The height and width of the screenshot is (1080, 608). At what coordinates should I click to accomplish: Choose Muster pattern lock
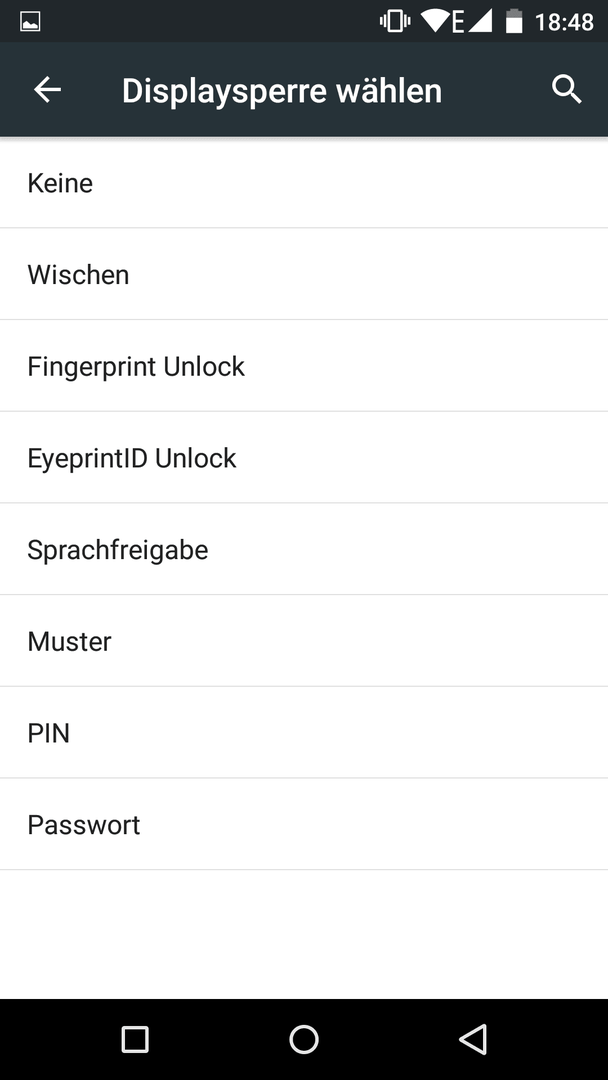pos(304,641)
